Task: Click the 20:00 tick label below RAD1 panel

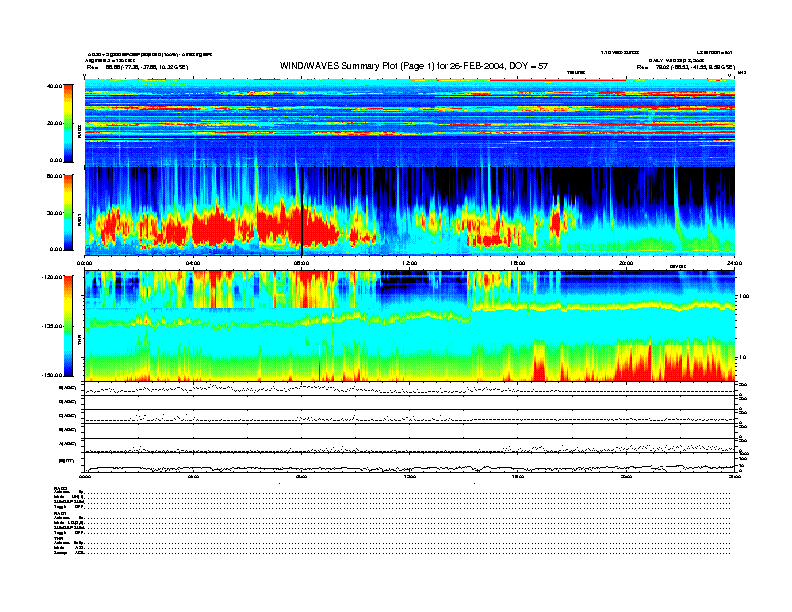Action: [625, 264]
